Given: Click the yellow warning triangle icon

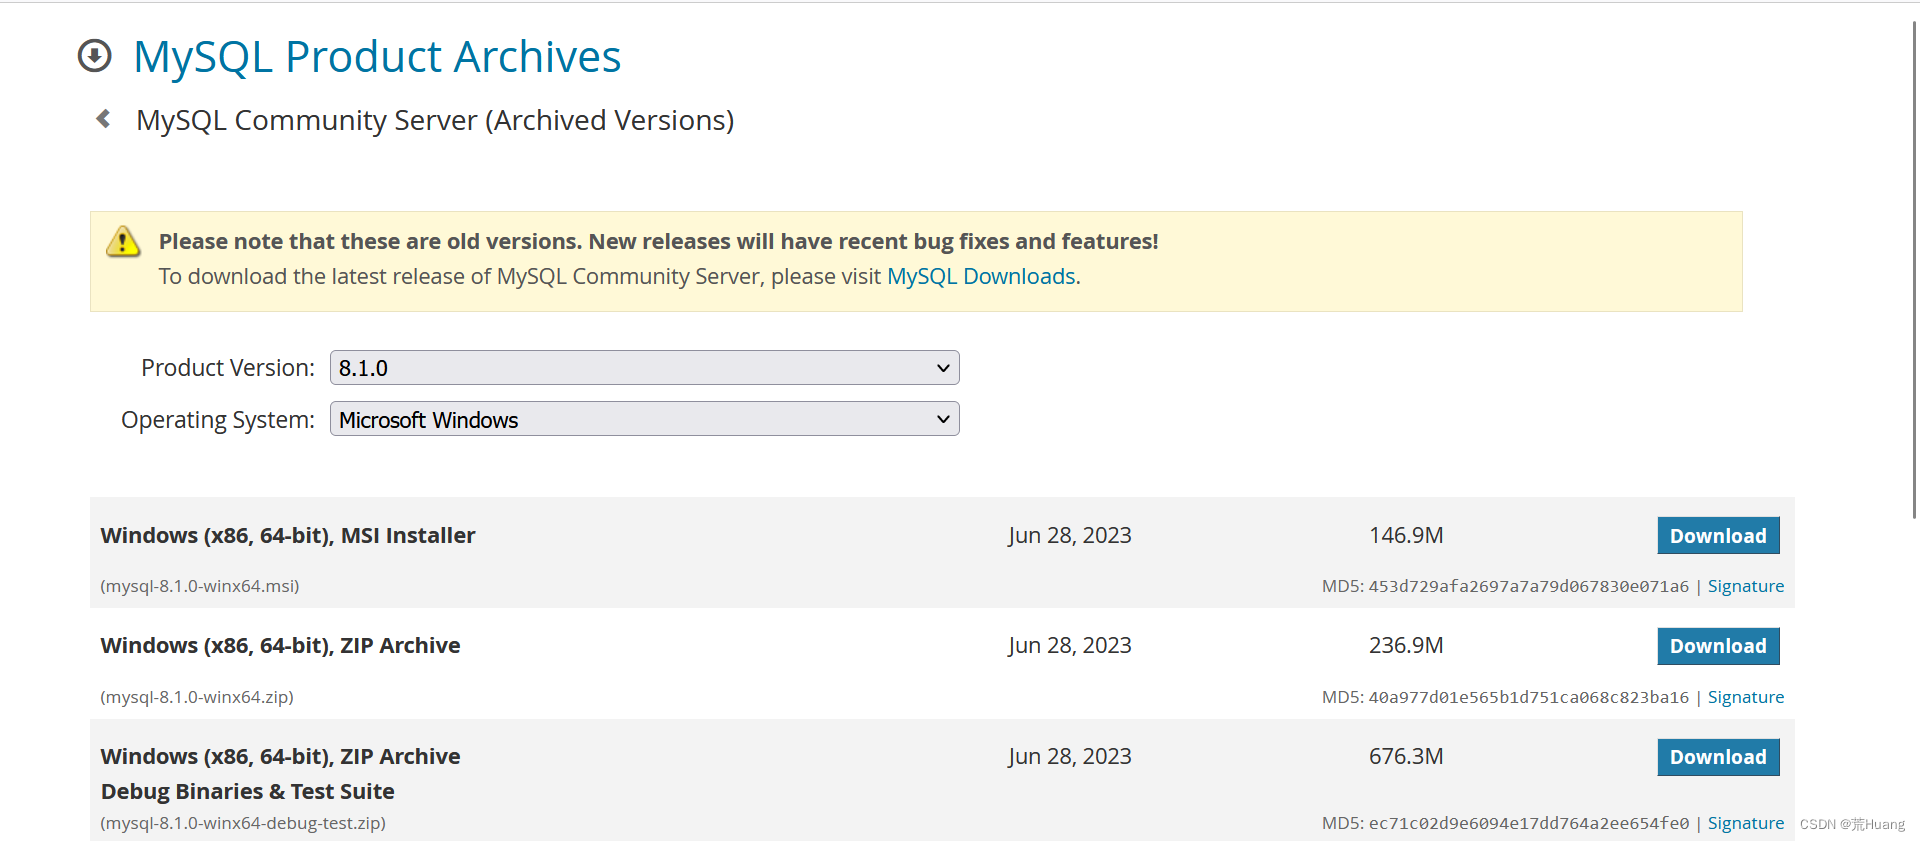Looking at the screenshot, I should (123, 241).
